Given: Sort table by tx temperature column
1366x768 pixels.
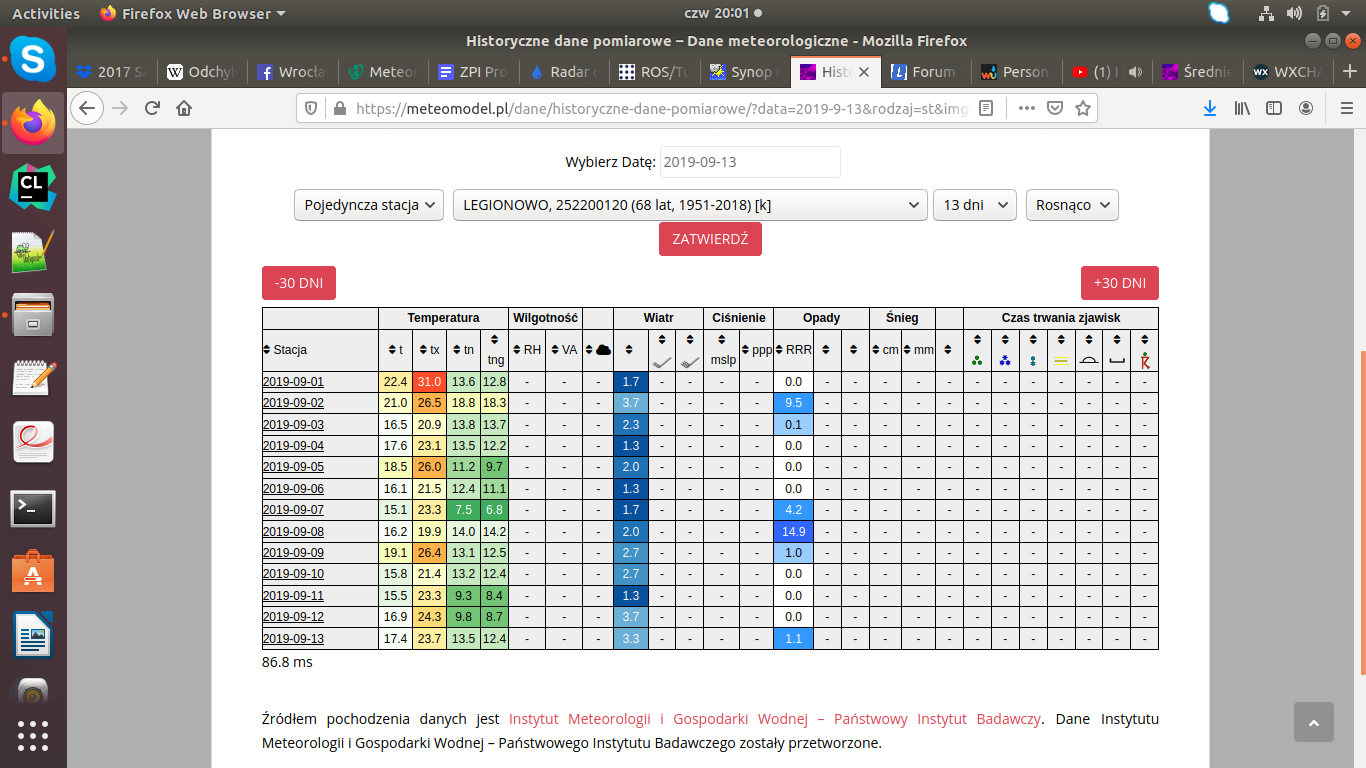Looking at the screenshot, I should (429, 350).
